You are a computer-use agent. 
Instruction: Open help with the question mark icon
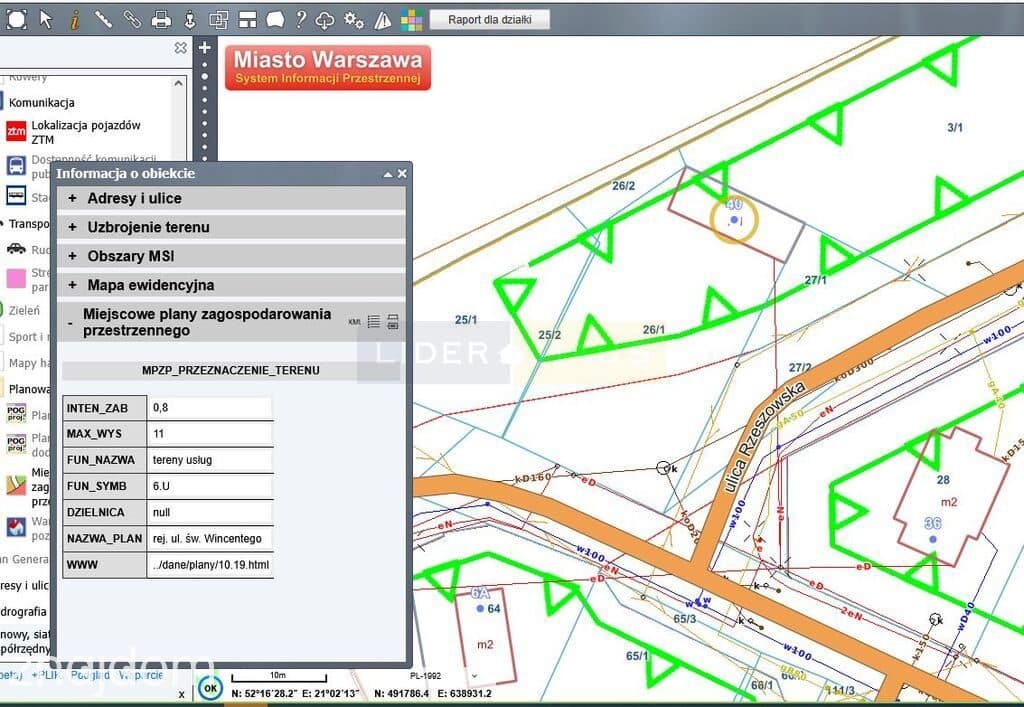pyautogui.click(x=300, y=20)
